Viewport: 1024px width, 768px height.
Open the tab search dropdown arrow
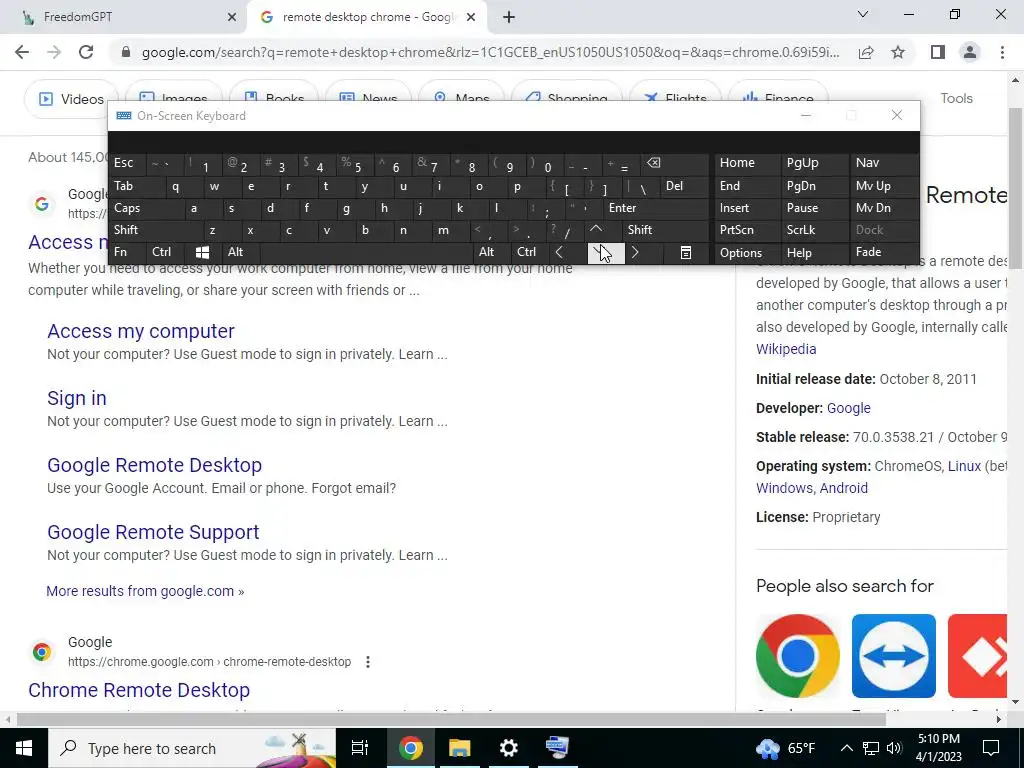pyautogui.click(x=863, y=14)
